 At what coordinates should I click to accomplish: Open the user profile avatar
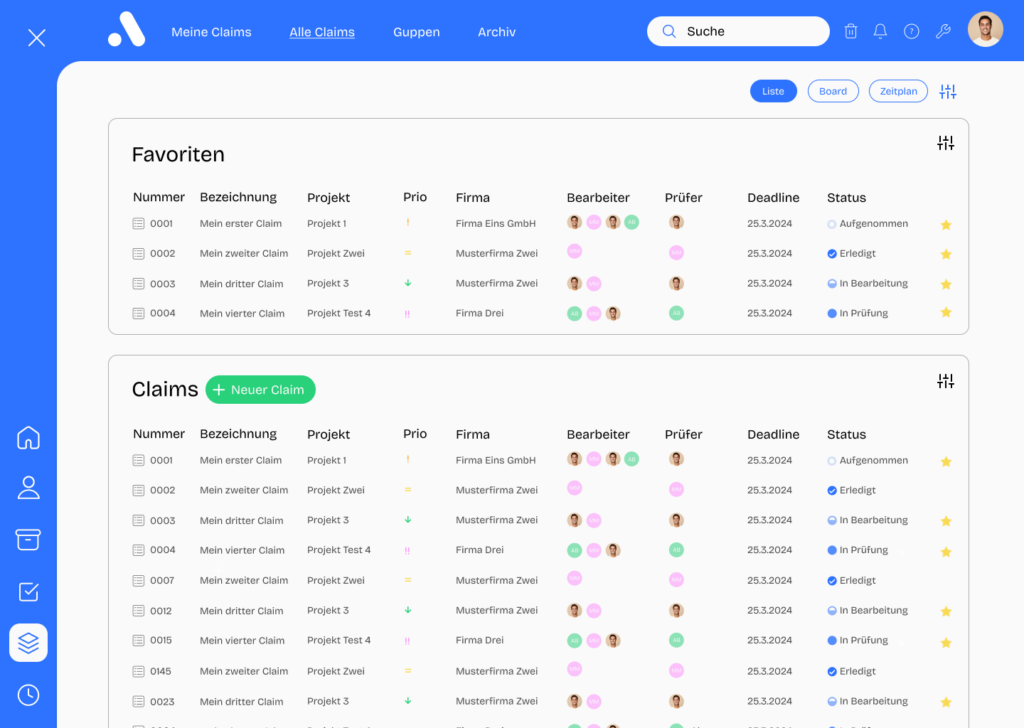[985, 29]
